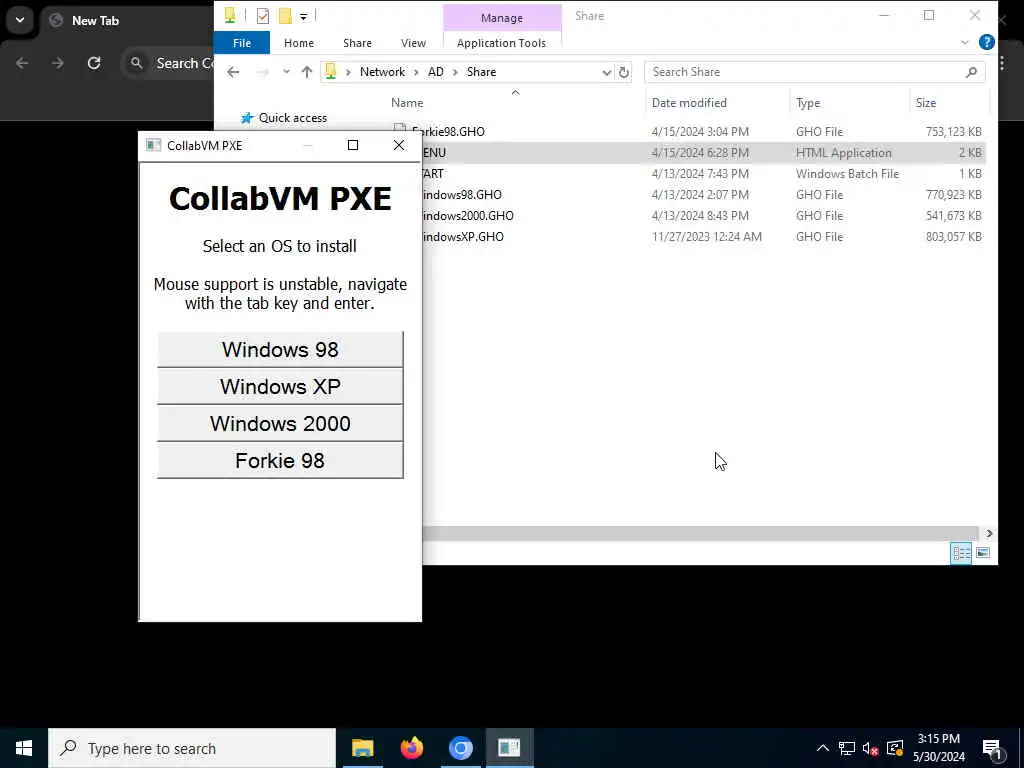Open Application Tools ribbon tab
The image size is (1024, 768).
coord(501,43)
